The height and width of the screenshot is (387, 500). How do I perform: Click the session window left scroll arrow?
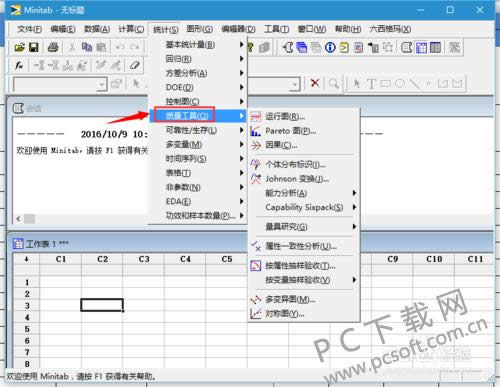(18, 219)
